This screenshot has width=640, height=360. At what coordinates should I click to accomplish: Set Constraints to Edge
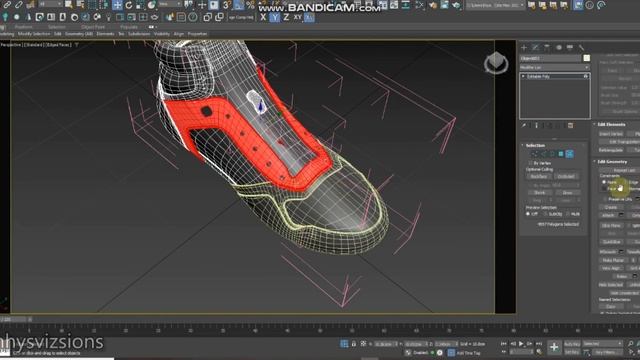click(x=626, y=182)
